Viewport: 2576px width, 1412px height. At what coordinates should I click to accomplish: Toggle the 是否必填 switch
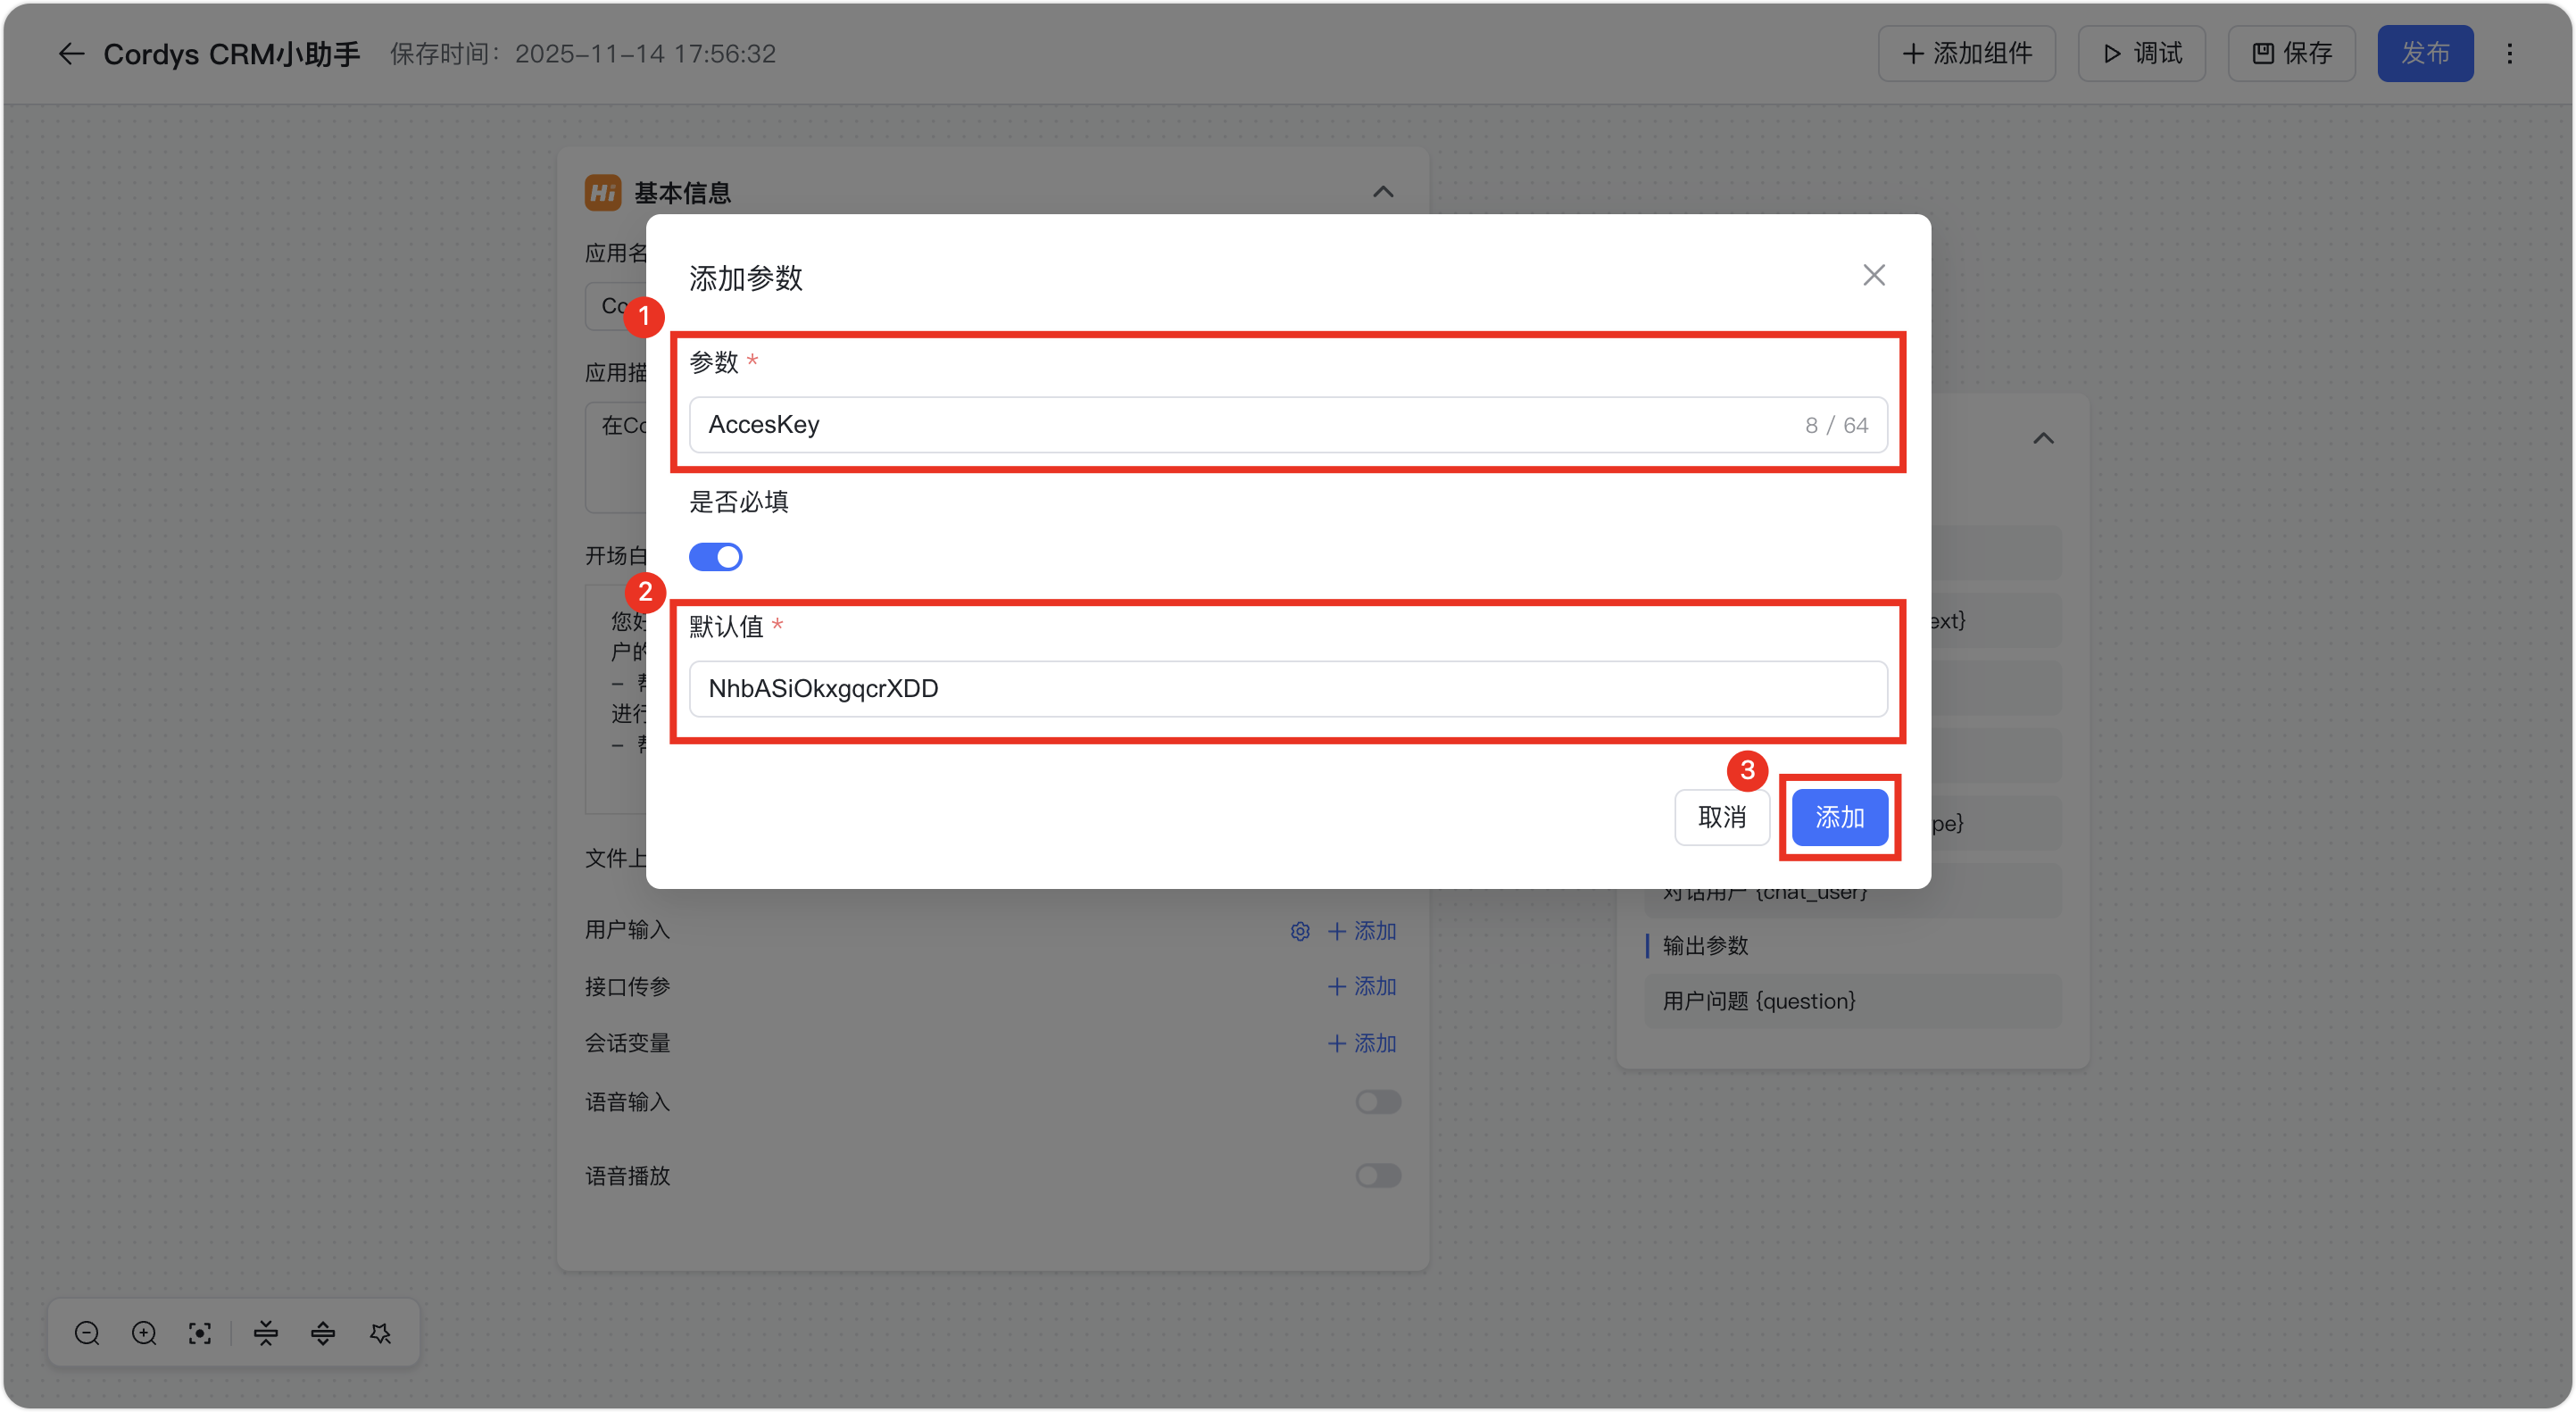click(x=715, y=557)
